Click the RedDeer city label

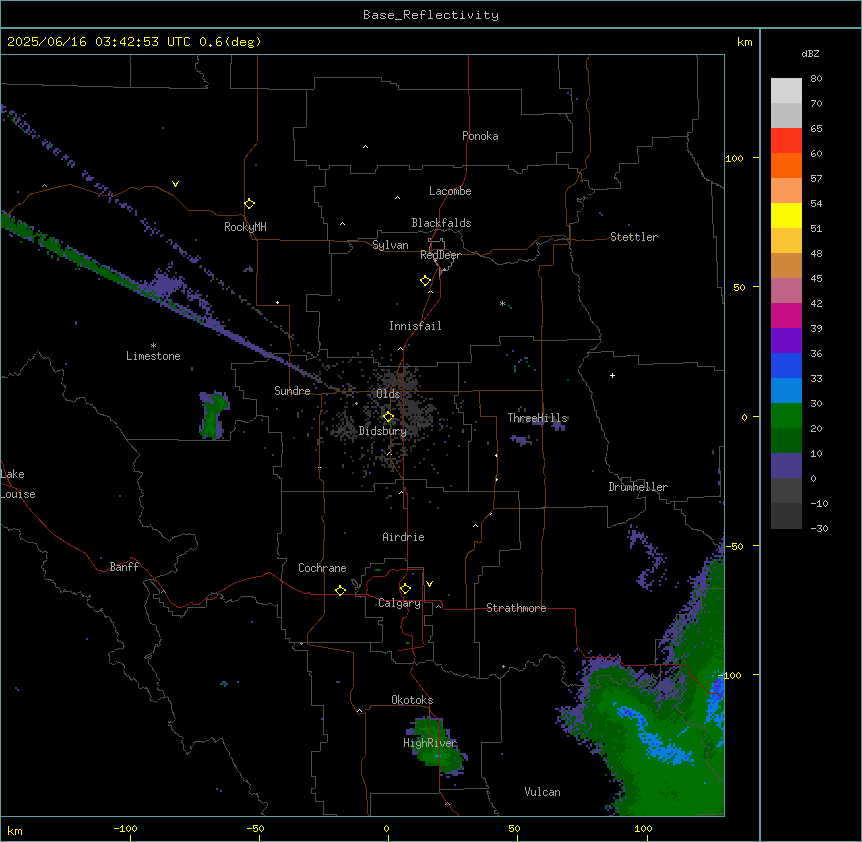coord(440,255)
